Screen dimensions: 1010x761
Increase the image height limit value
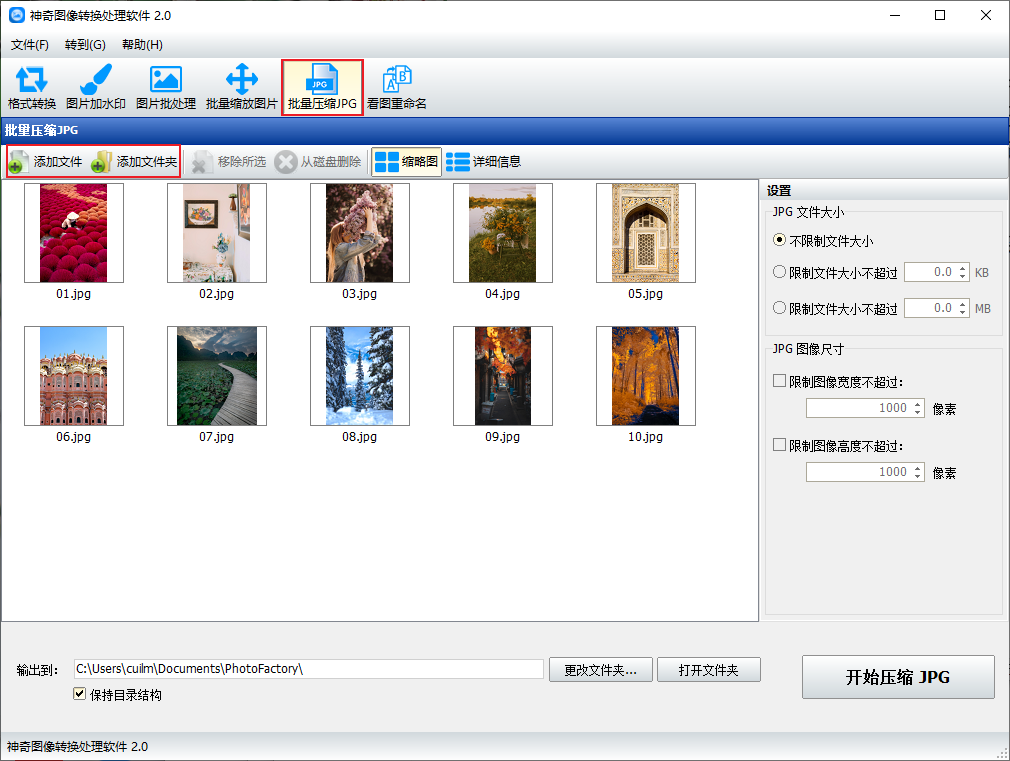coord(918,468)
